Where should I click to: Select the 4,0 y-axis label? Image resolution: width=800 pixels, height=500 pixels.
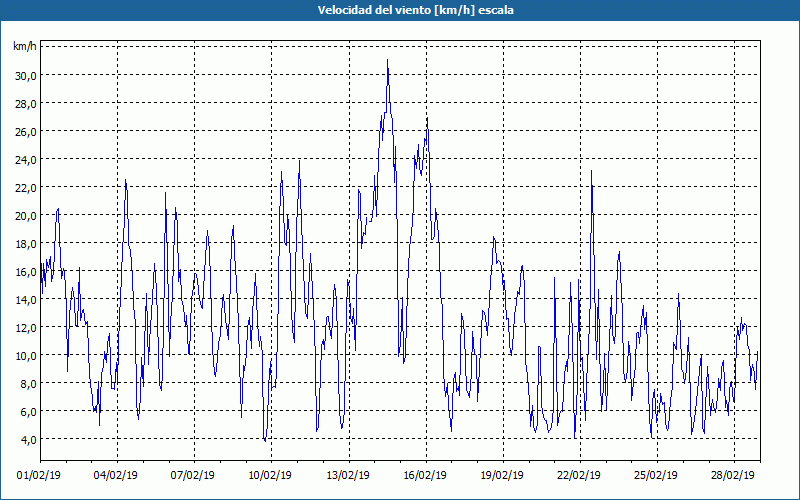28,440
